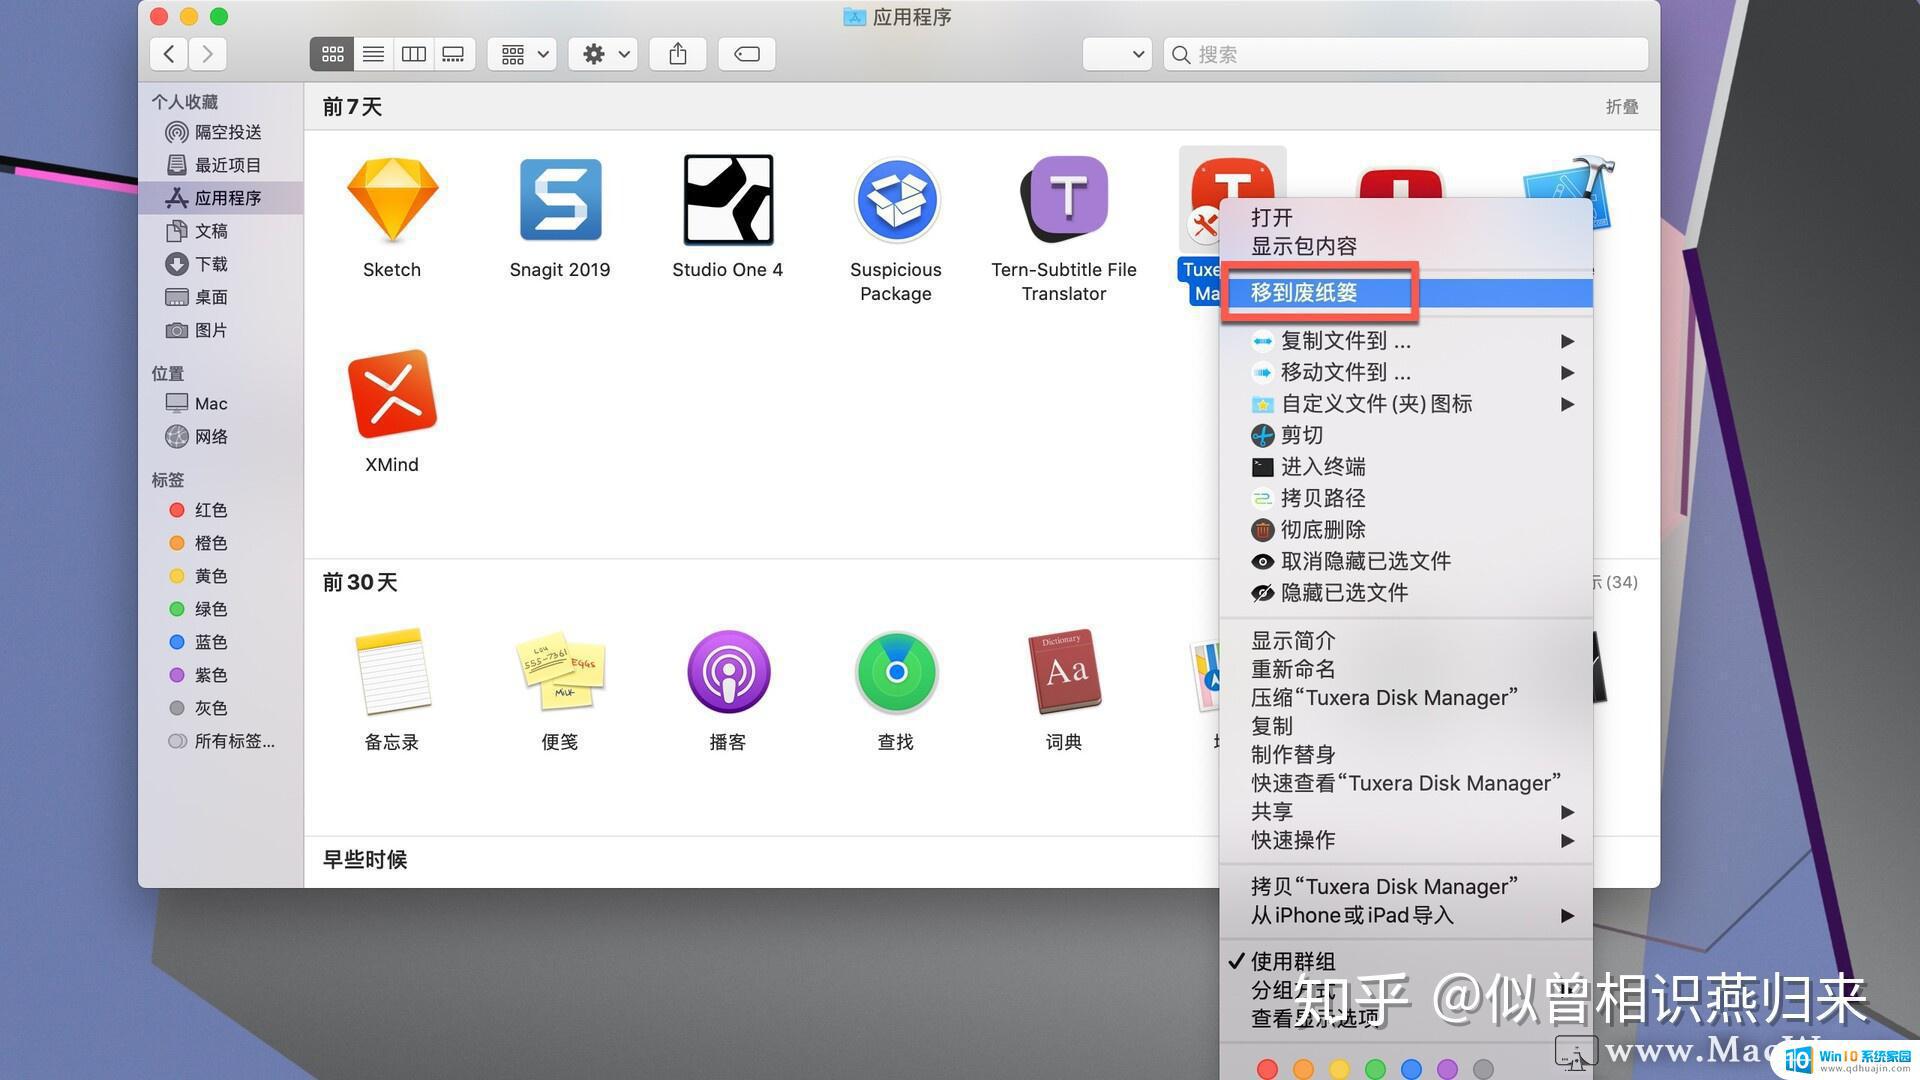Choose 重新命名 in context menu
The height and width of the screenshot is (1080, 1920).
1406,669
